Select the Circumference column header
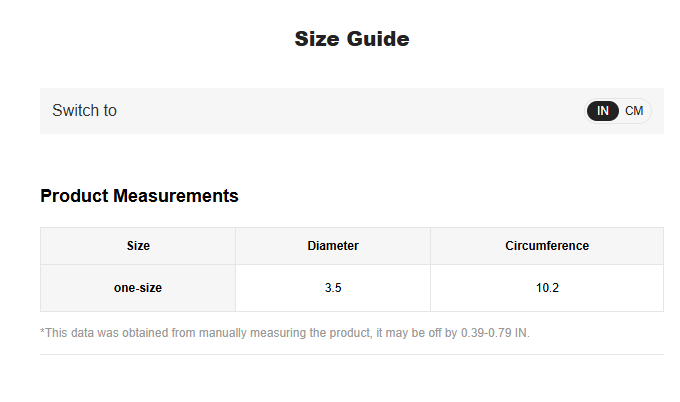The image size is (680, 402). coord(547,246)
